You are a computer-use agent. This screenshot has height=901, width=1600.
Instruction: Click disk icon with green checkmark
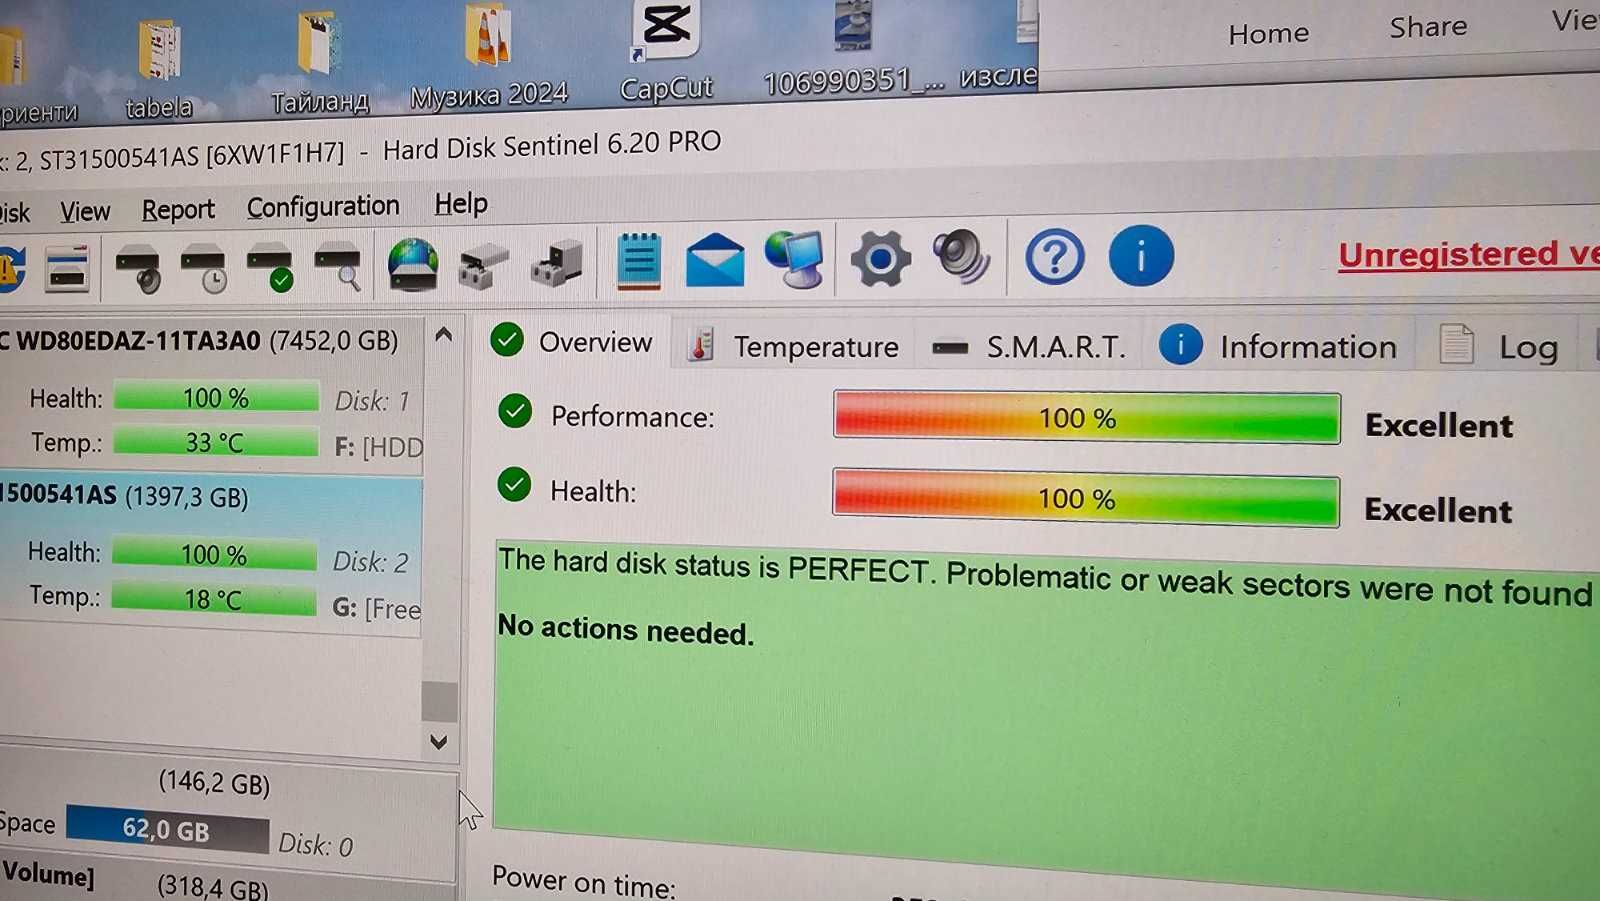pos(270,268)
